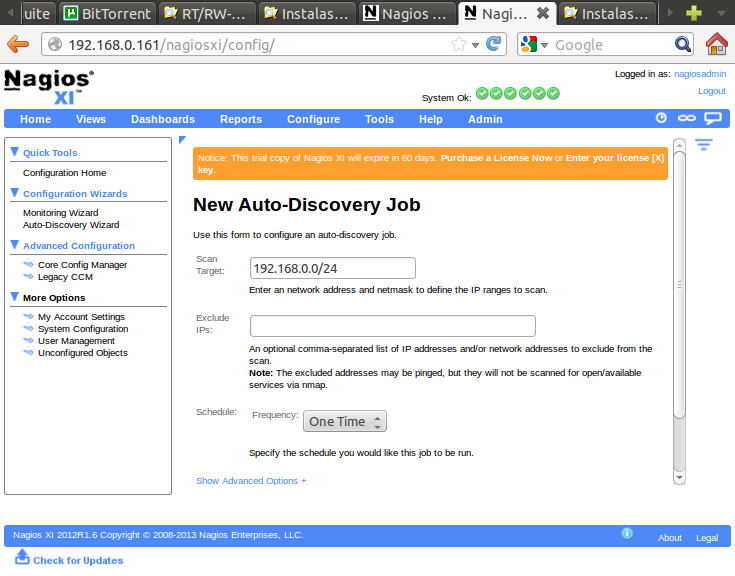The height and width of the screenshot is (576, 735).
Task: Click the chain link permalink icon
Action: [687, 118]
